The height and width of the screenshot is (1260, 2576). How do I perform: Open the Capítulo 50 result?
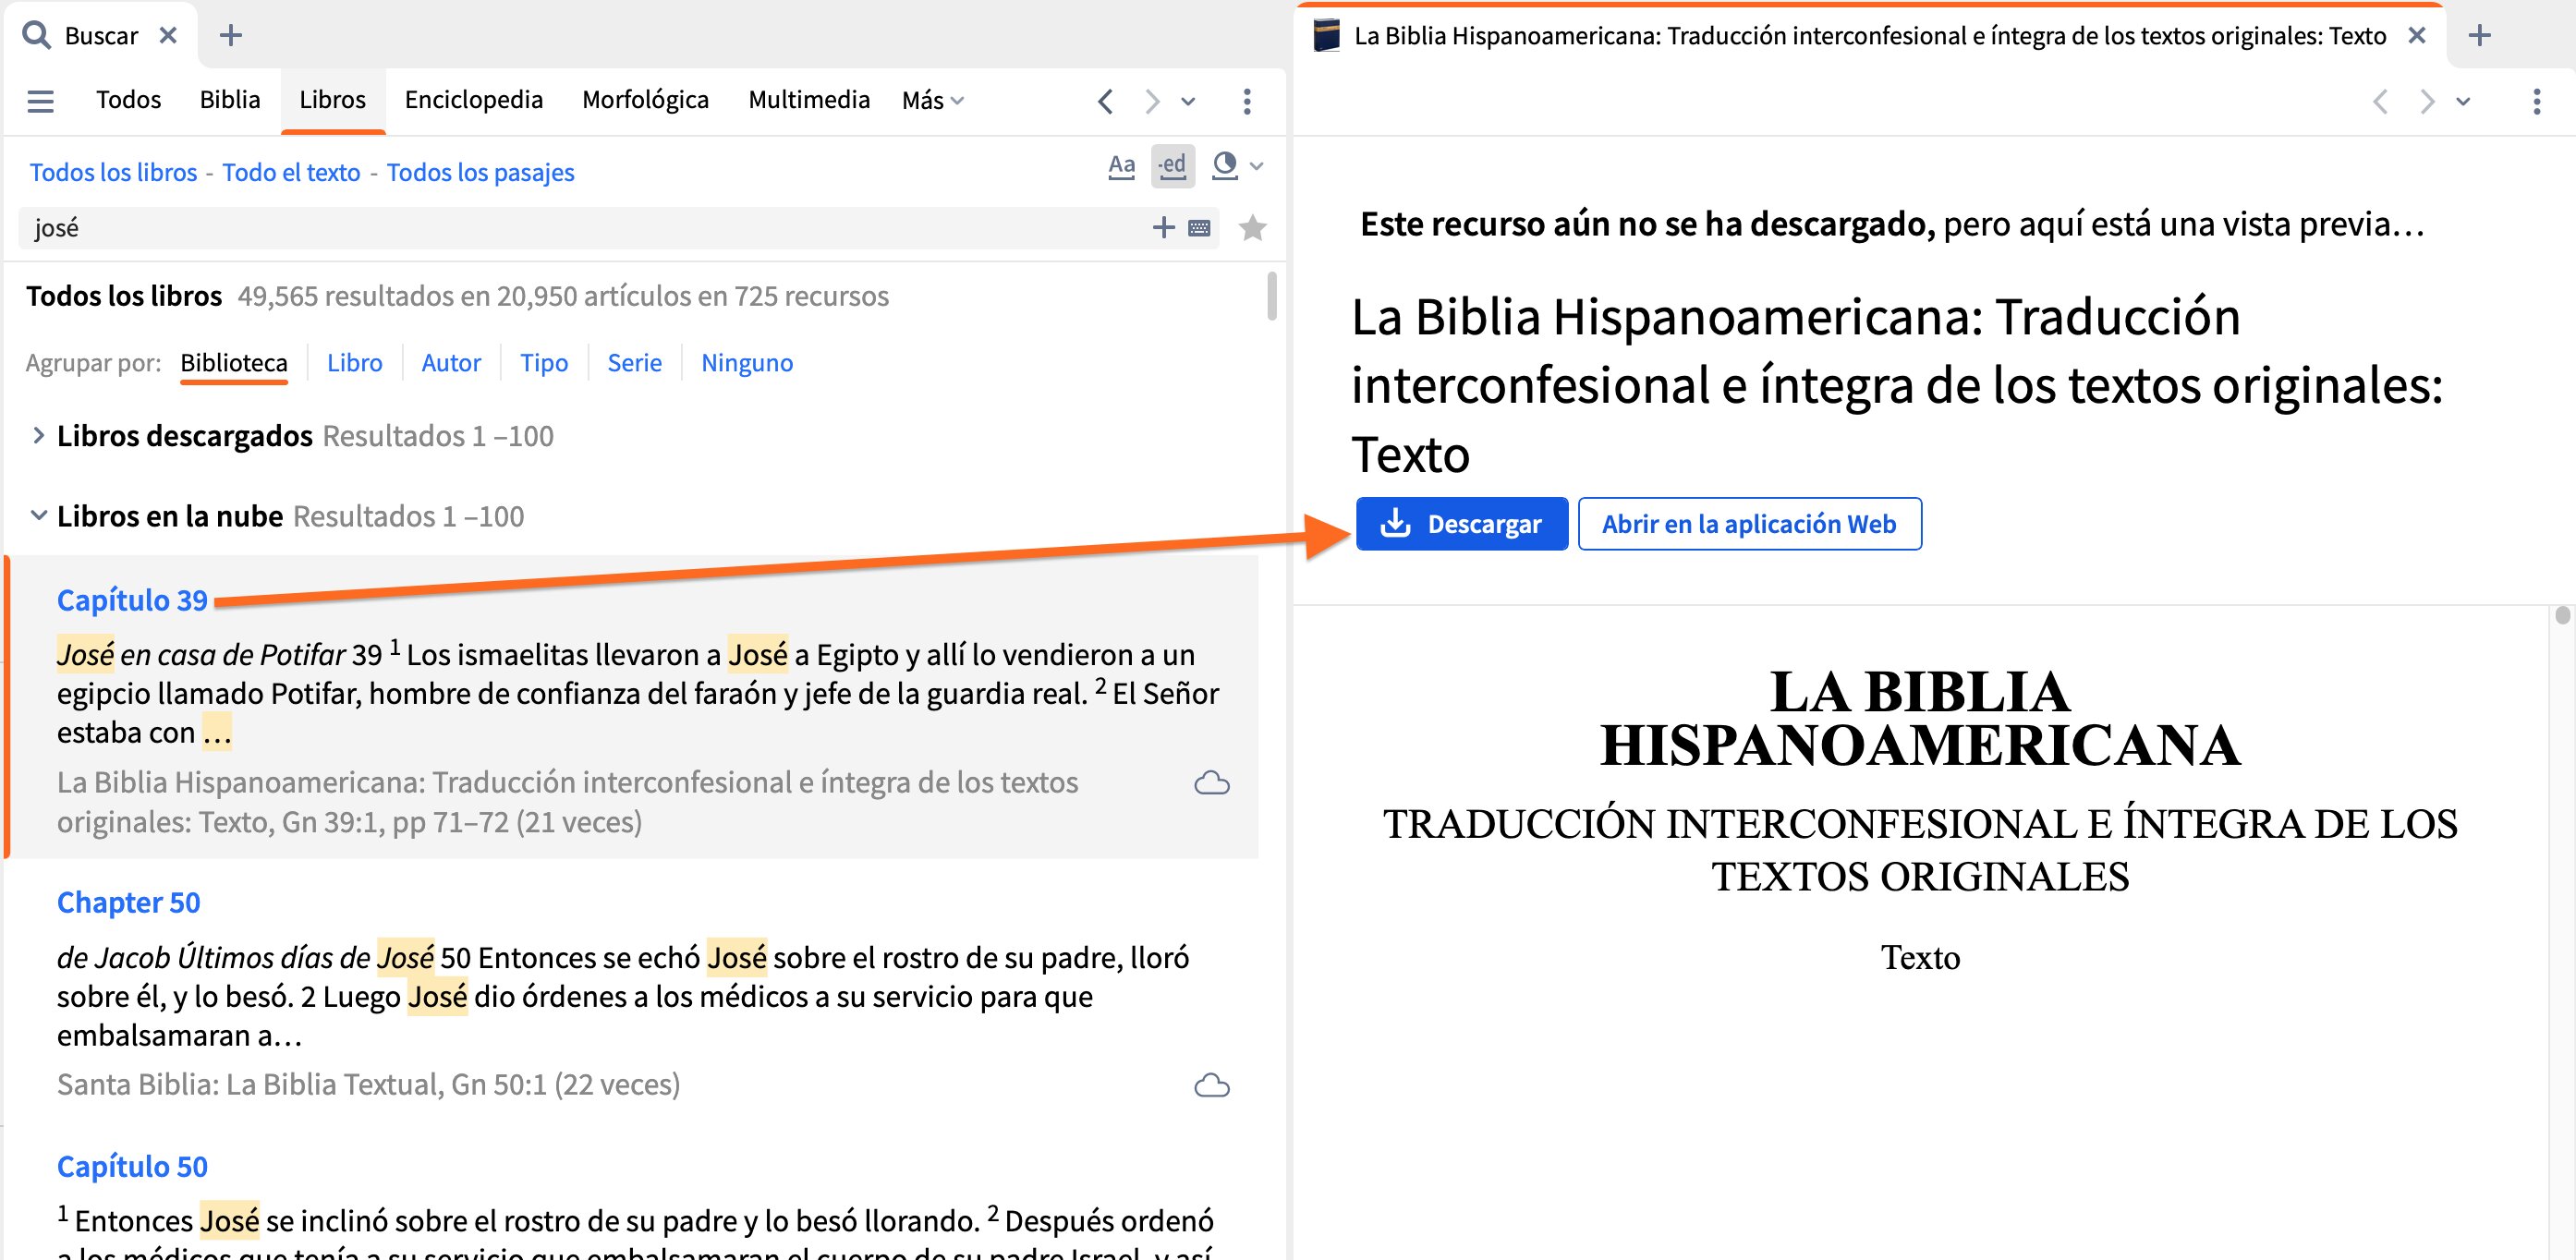[132, 1167]
